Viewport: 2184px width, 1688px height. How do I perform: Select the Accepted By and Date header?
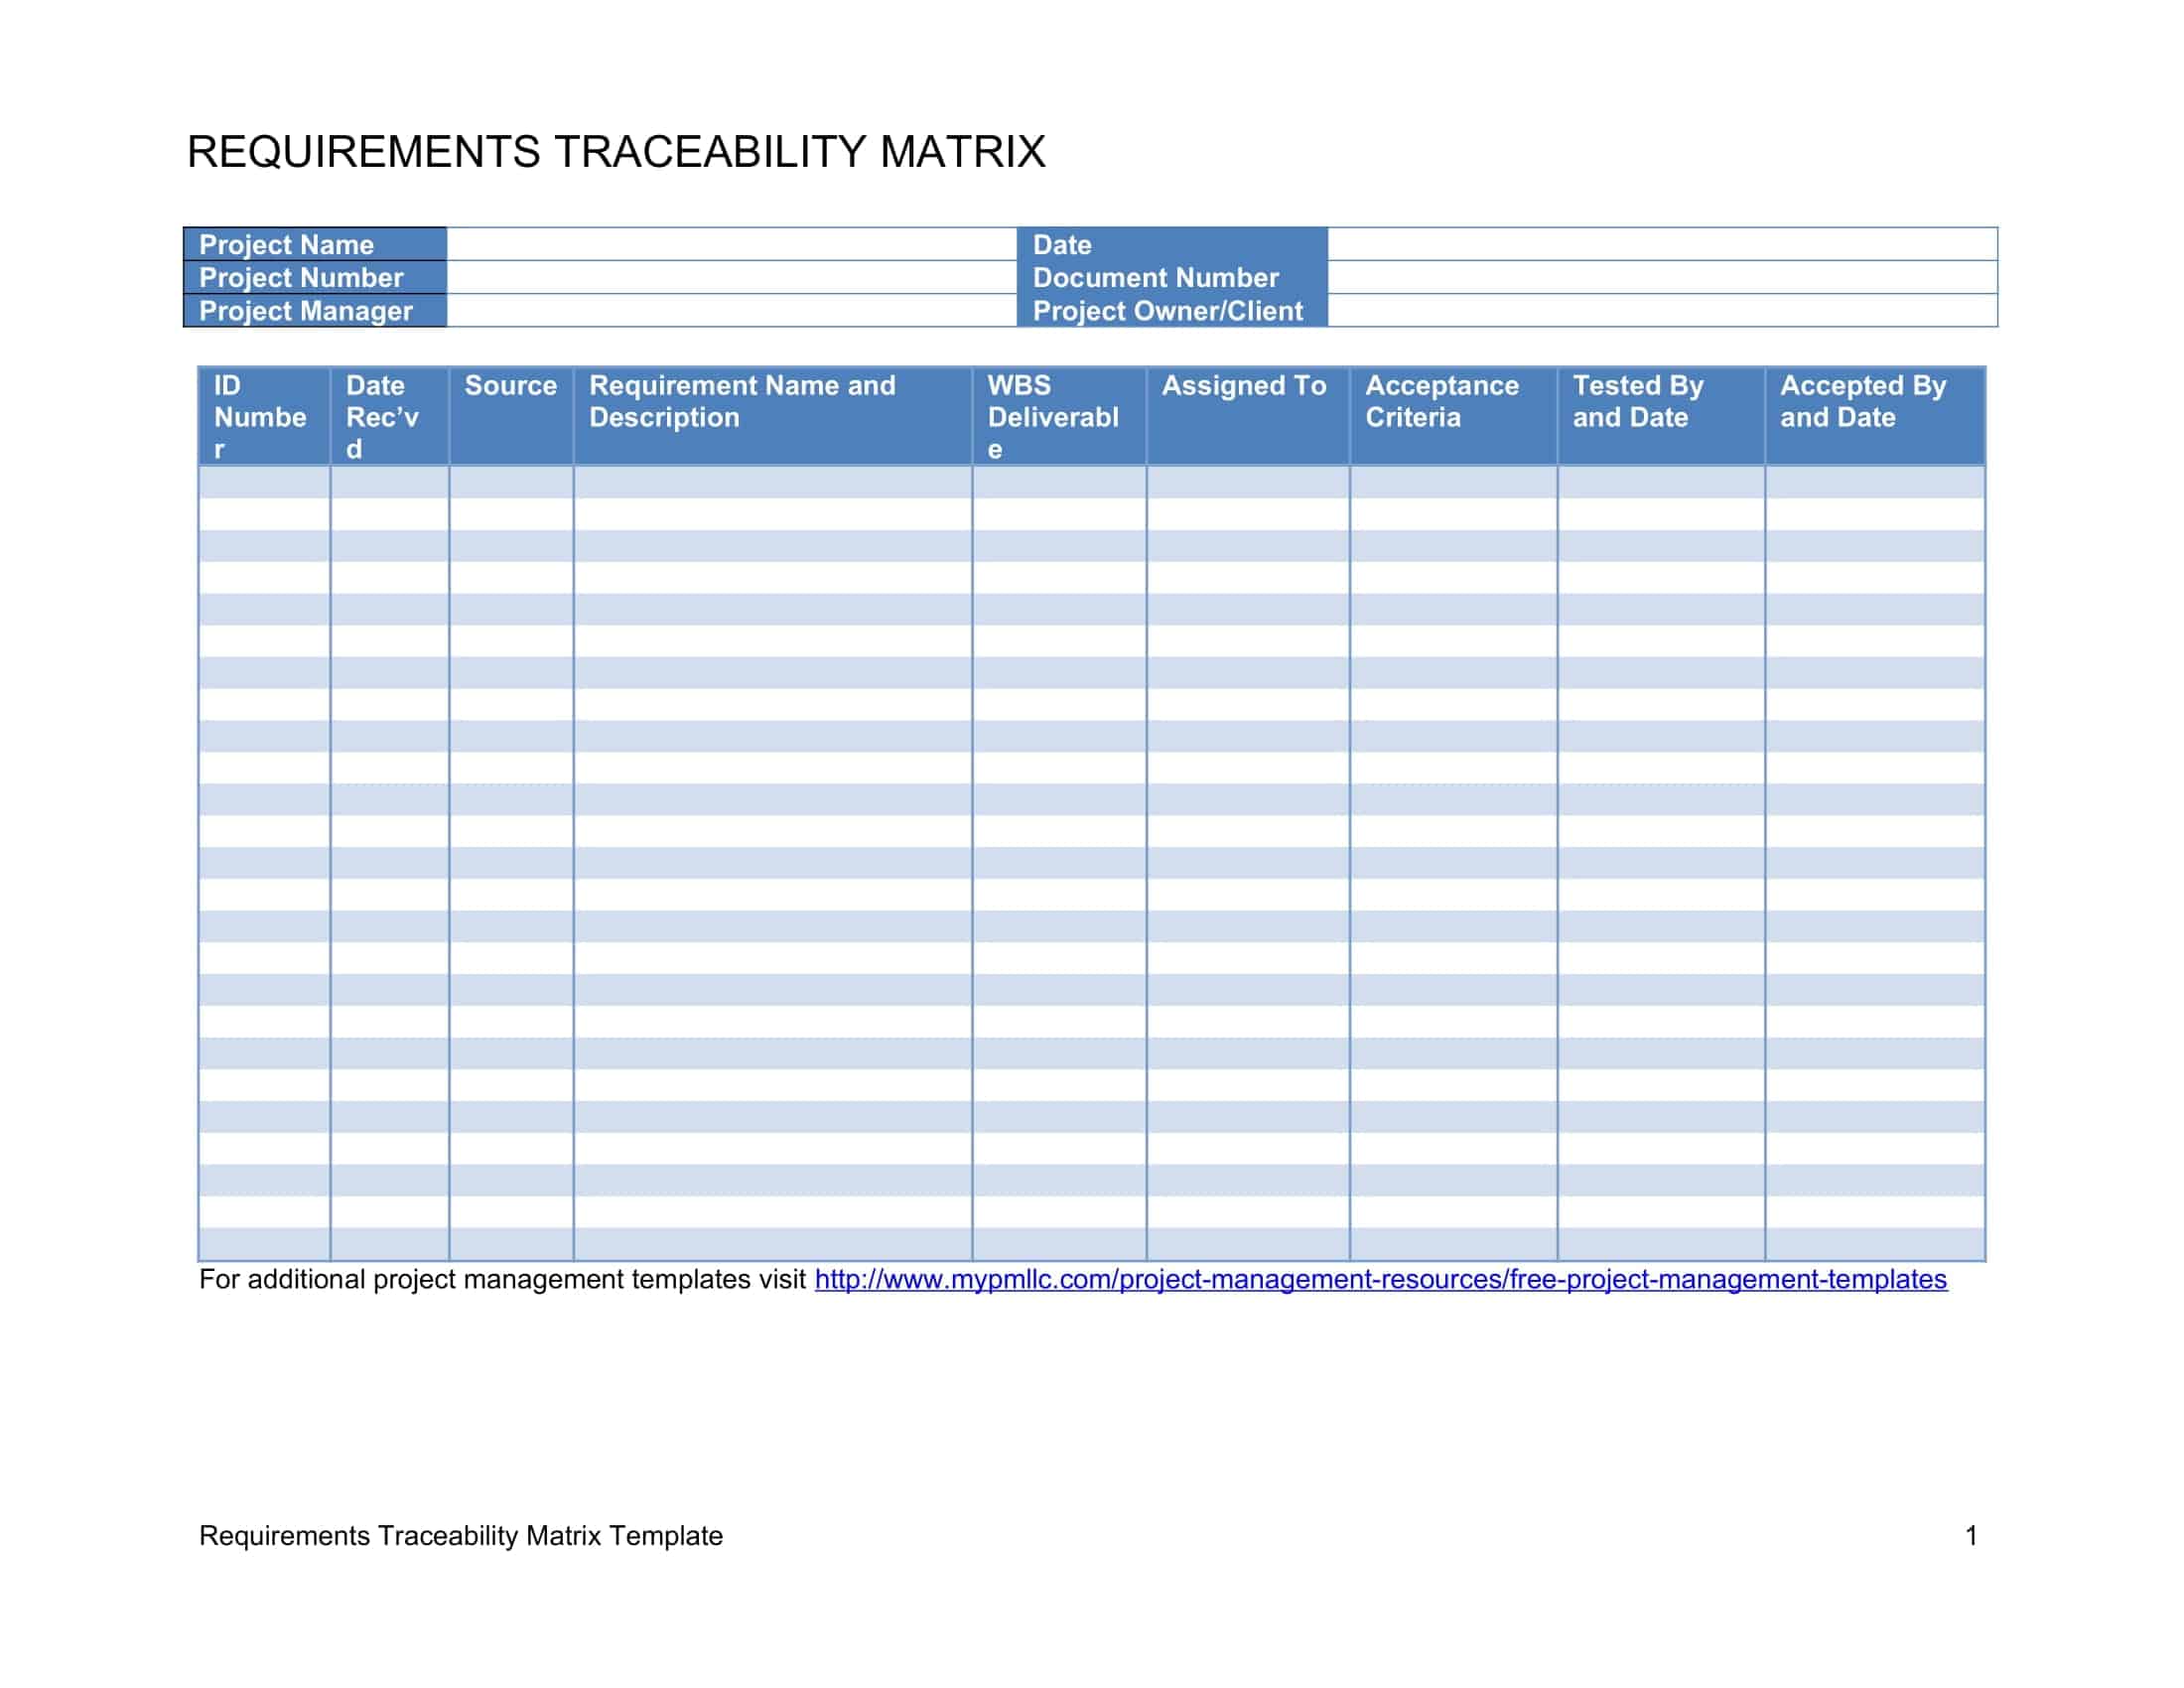point(1875,416)
